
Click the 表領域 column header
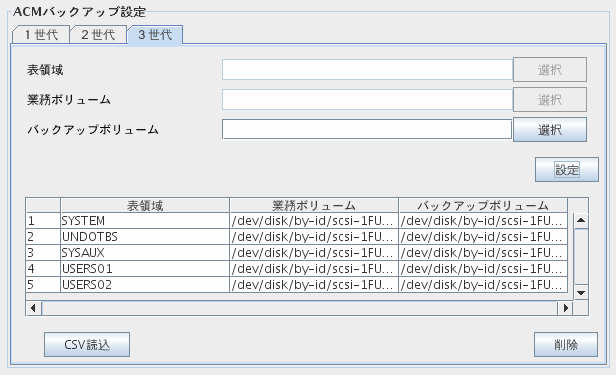[145, 205]
